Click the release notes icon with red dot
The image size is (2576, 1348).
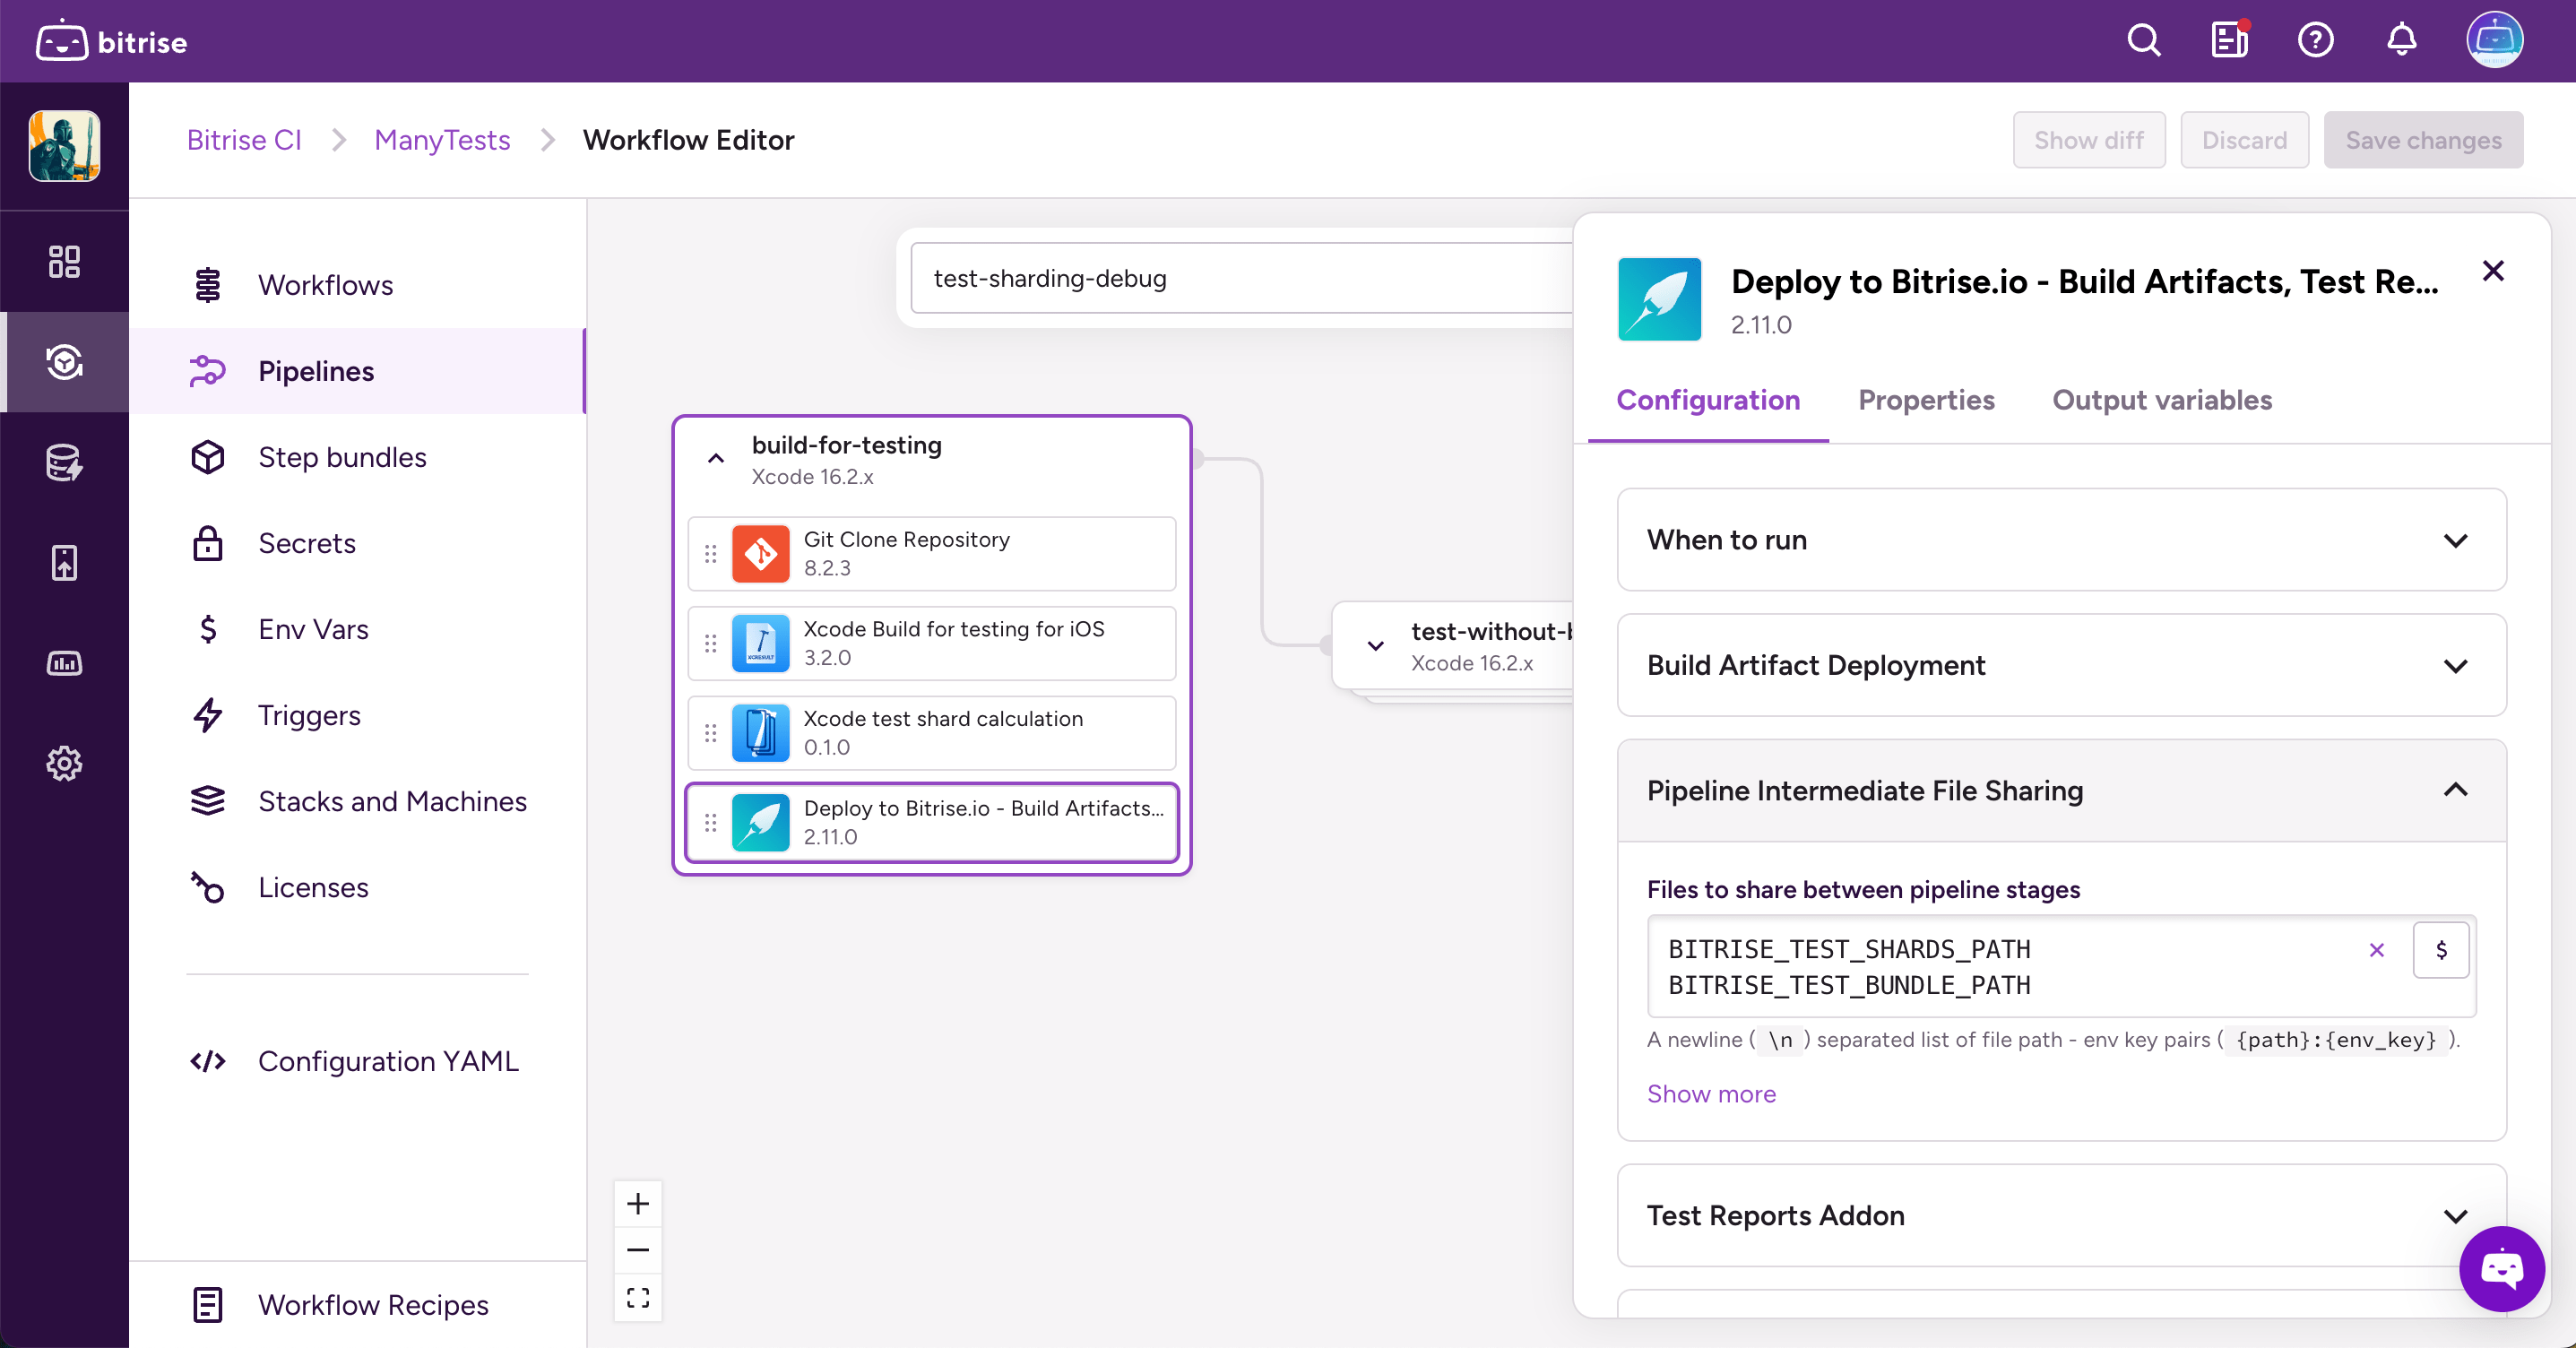(2229, 41)
